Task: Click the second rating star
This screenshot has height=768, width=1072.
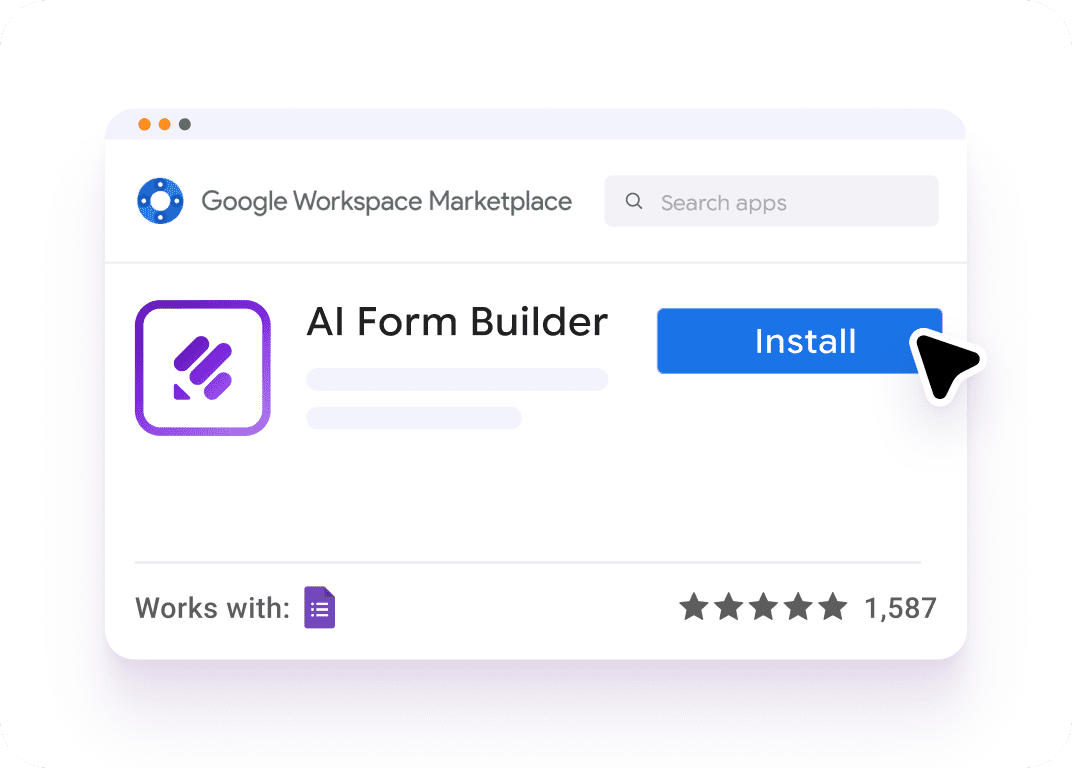Action: (x=730, y=606)
